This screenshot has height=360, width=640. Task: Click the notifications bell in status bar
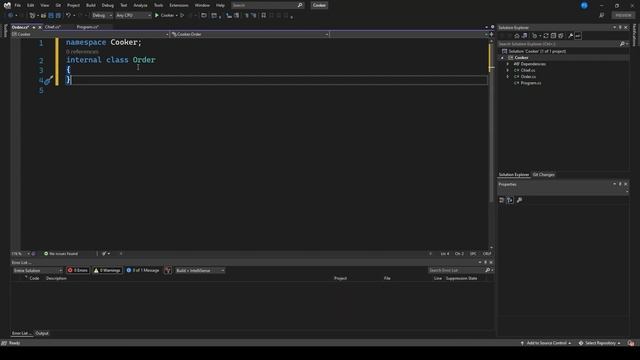[x=631, y=343]
